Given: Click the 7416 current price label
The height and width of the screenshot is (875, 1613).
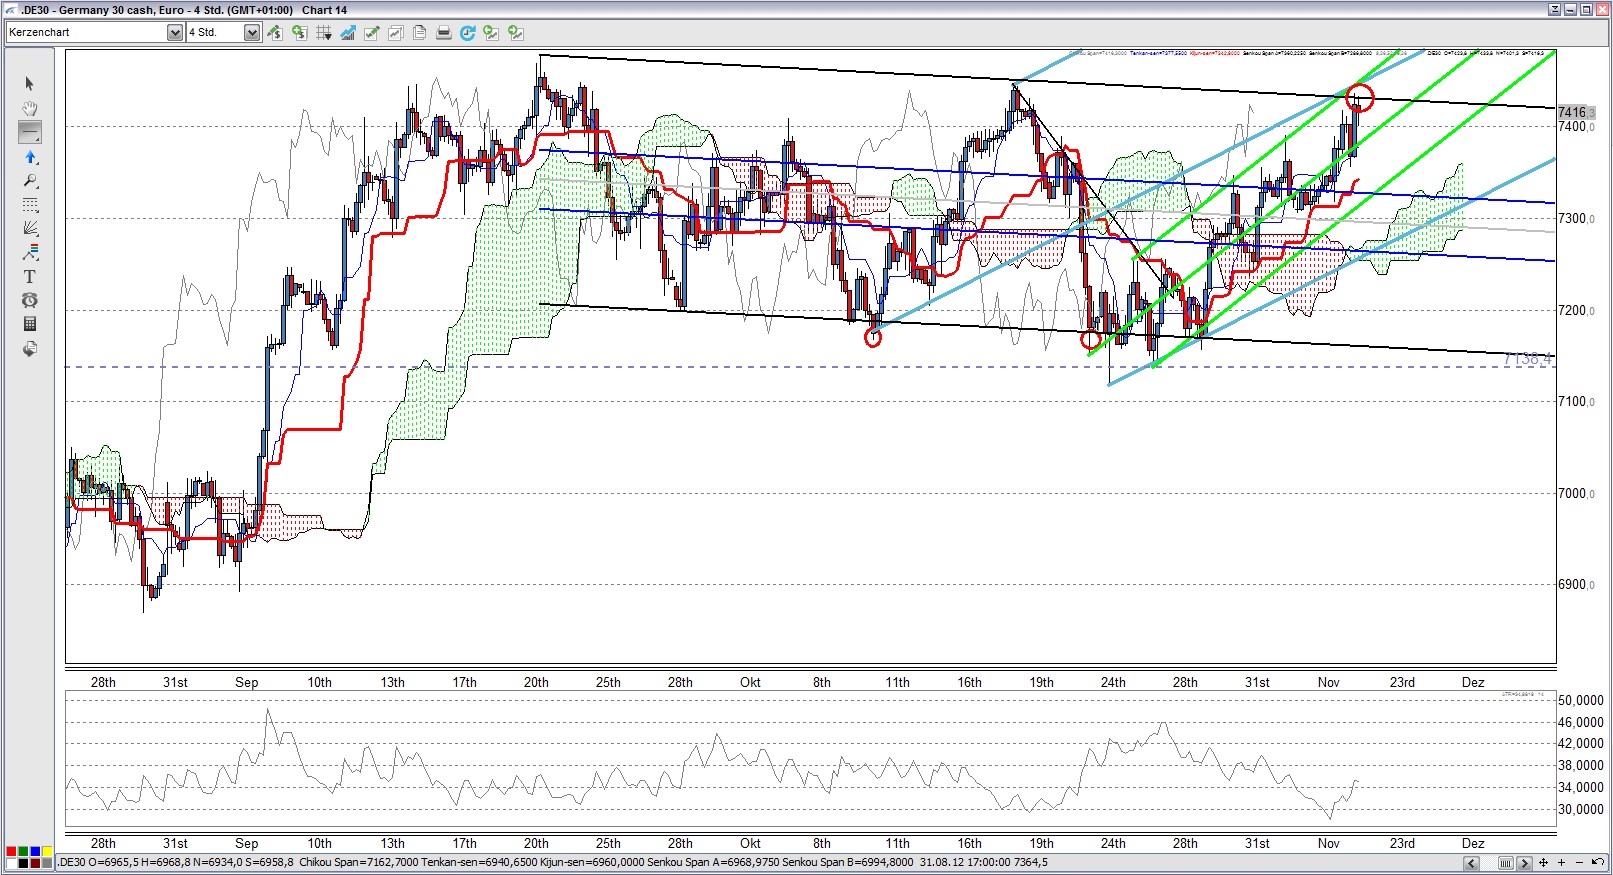Looking at the screenshot, I should [1574, 112].
